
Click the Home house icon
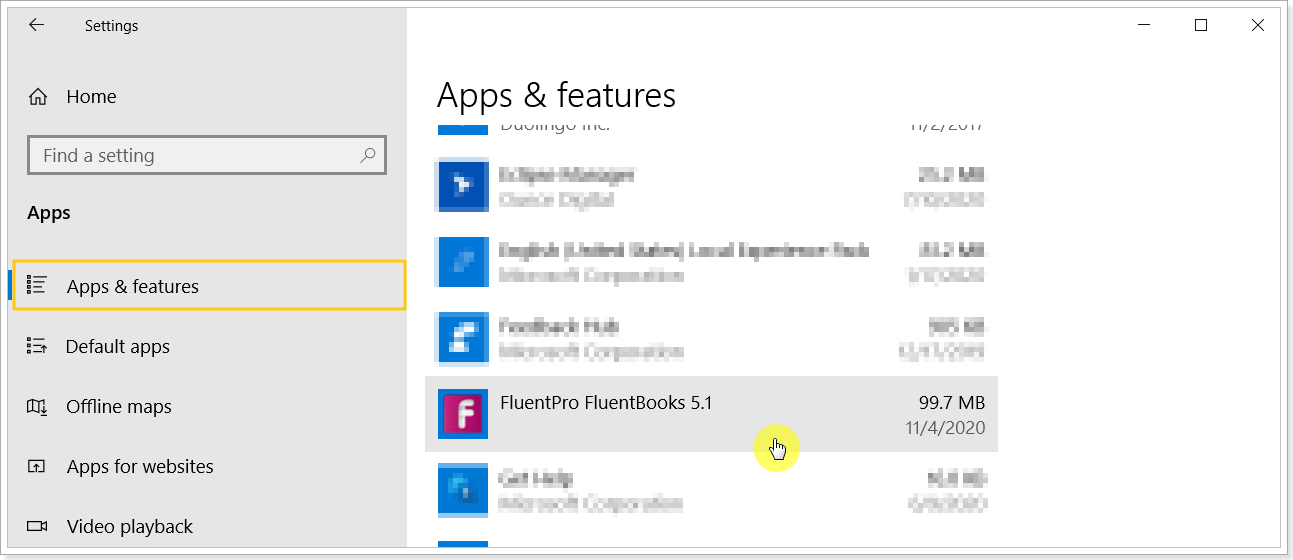click(38, 97)
